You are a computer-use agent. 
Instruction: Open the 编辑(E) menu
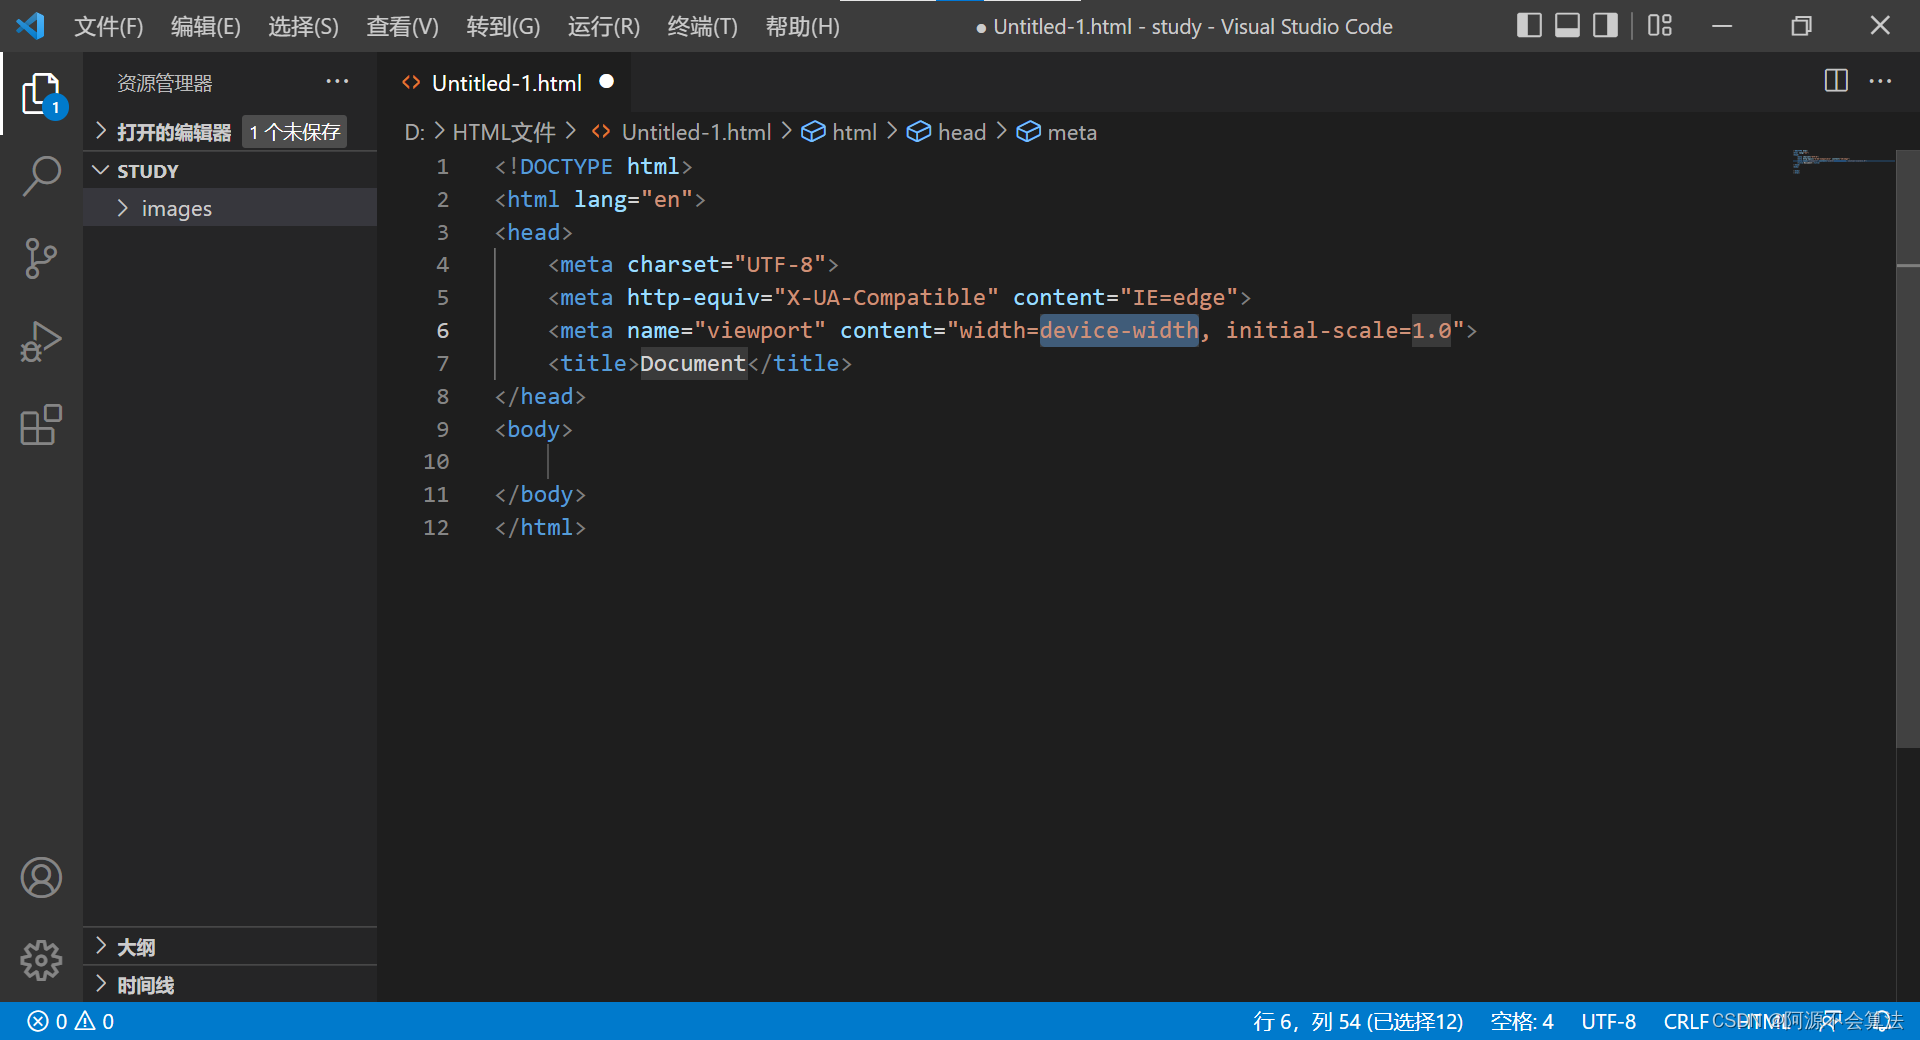pyautogui.click(x=206, y=26)
